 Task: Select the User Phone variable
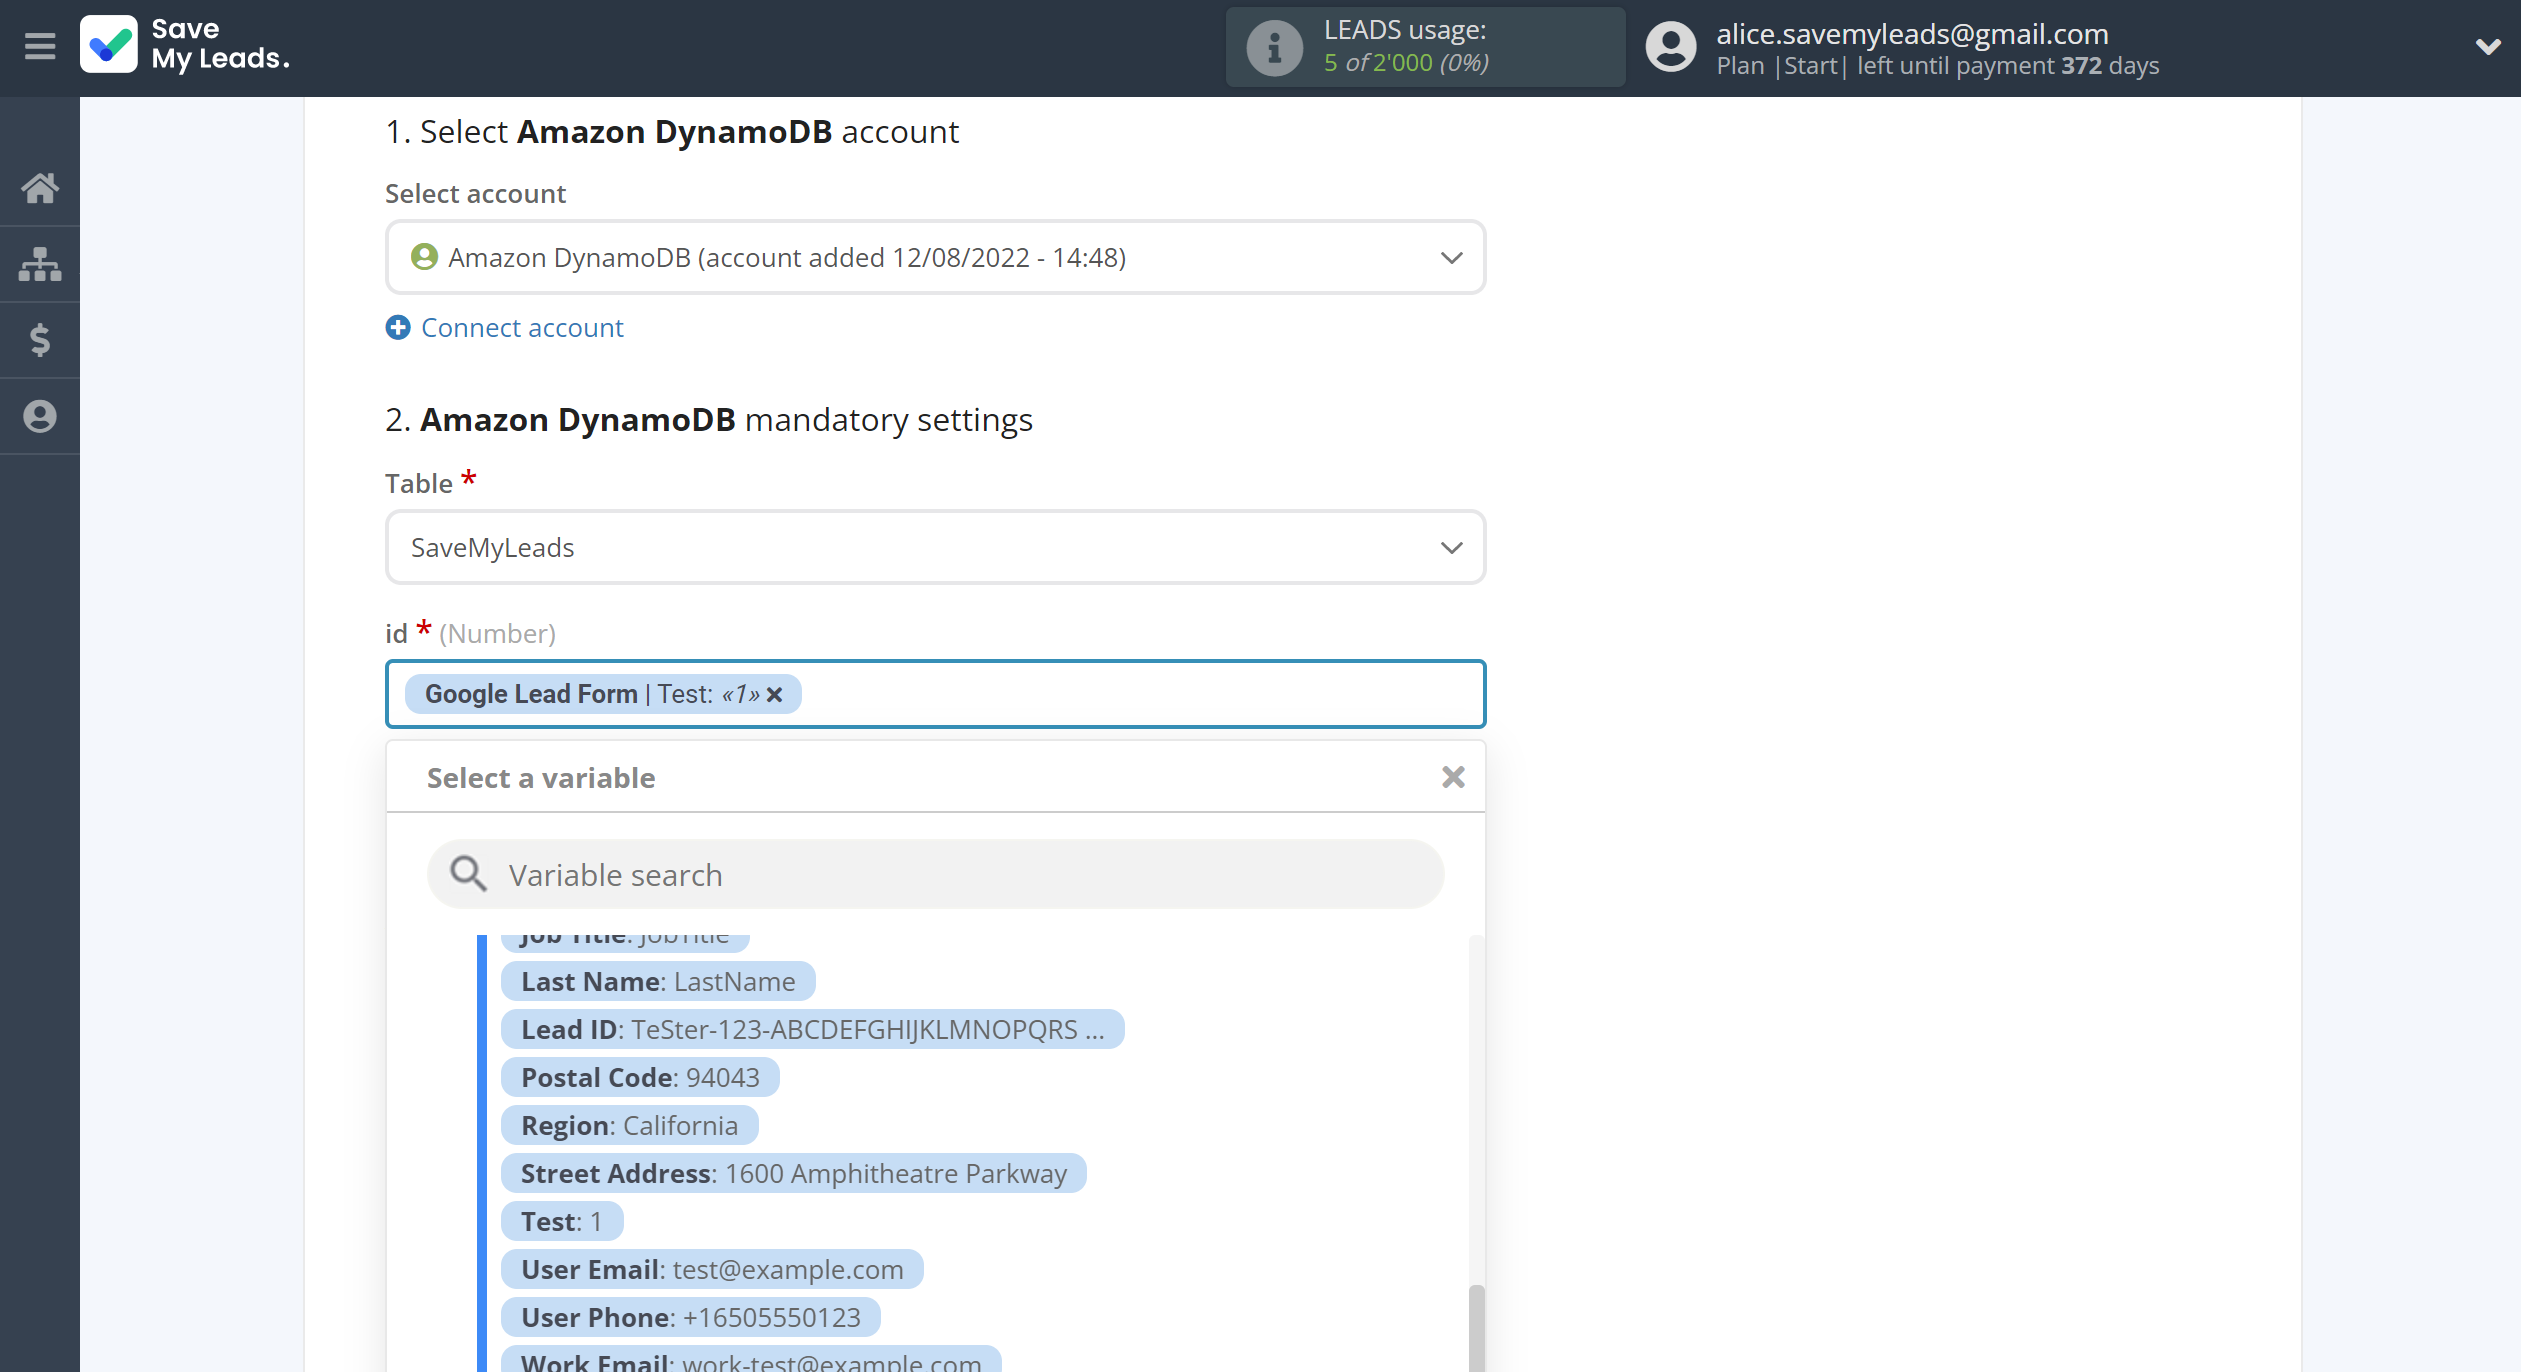tap(691, 1318)
